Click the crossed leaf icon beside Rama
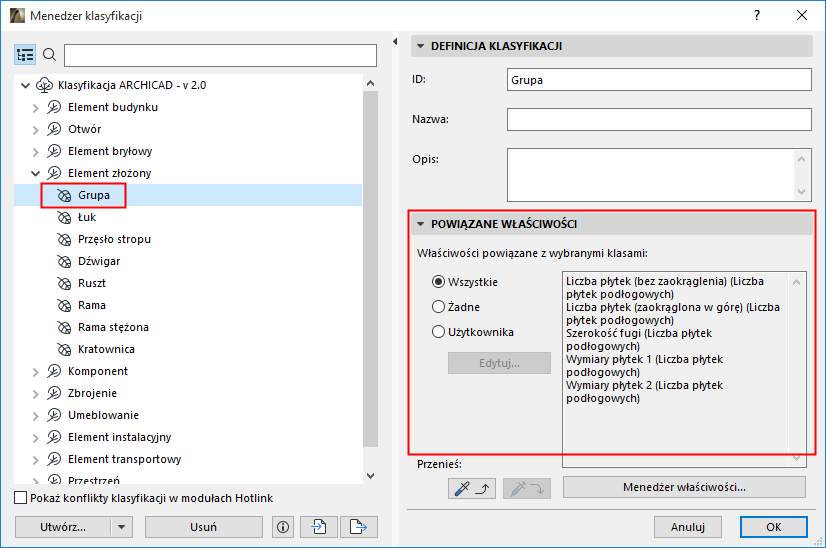 (x=64, y=306)
